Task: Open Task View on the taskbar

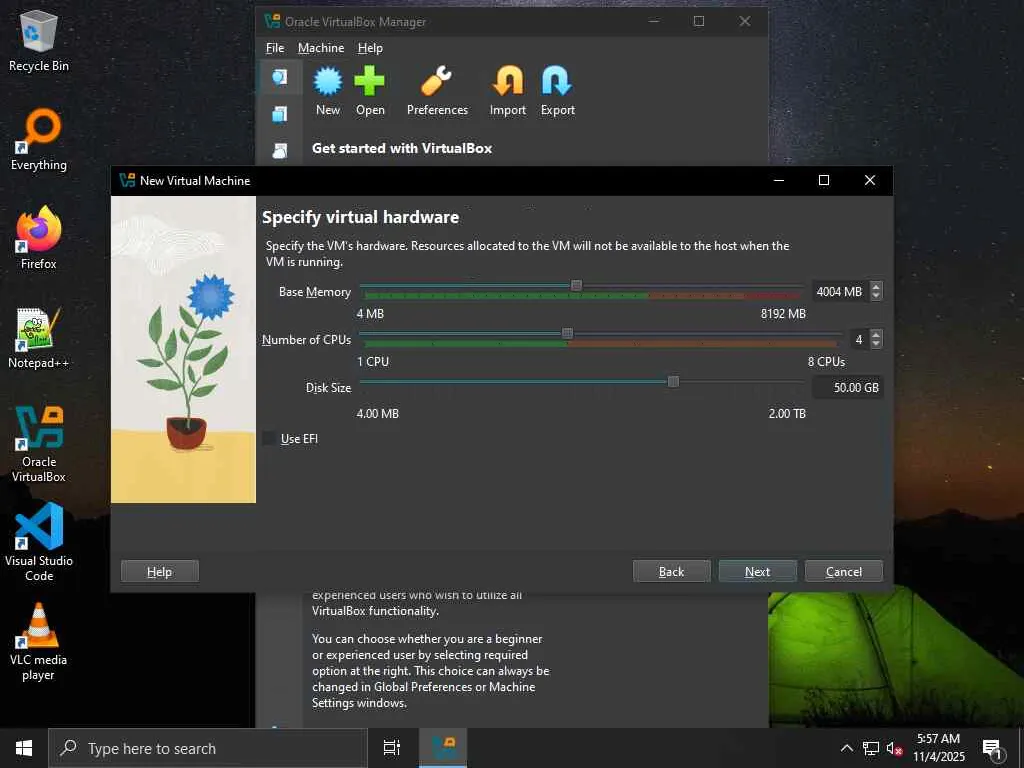Action: (x=392, y=748)
